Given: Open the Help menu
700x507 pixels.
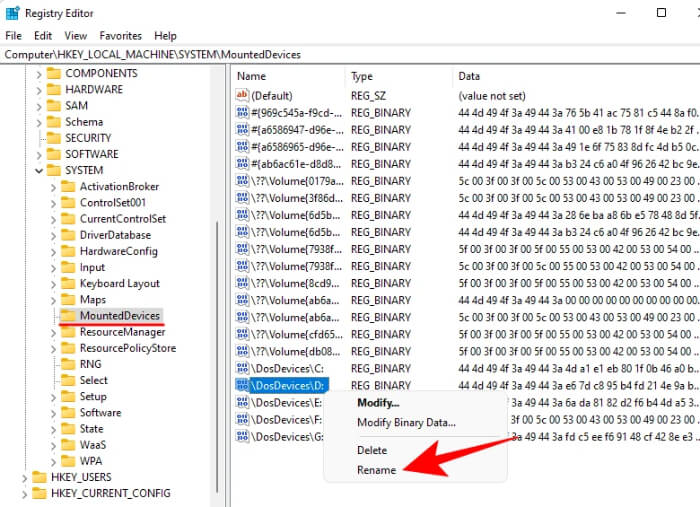Looking at the screenshot, I should 166,36.
